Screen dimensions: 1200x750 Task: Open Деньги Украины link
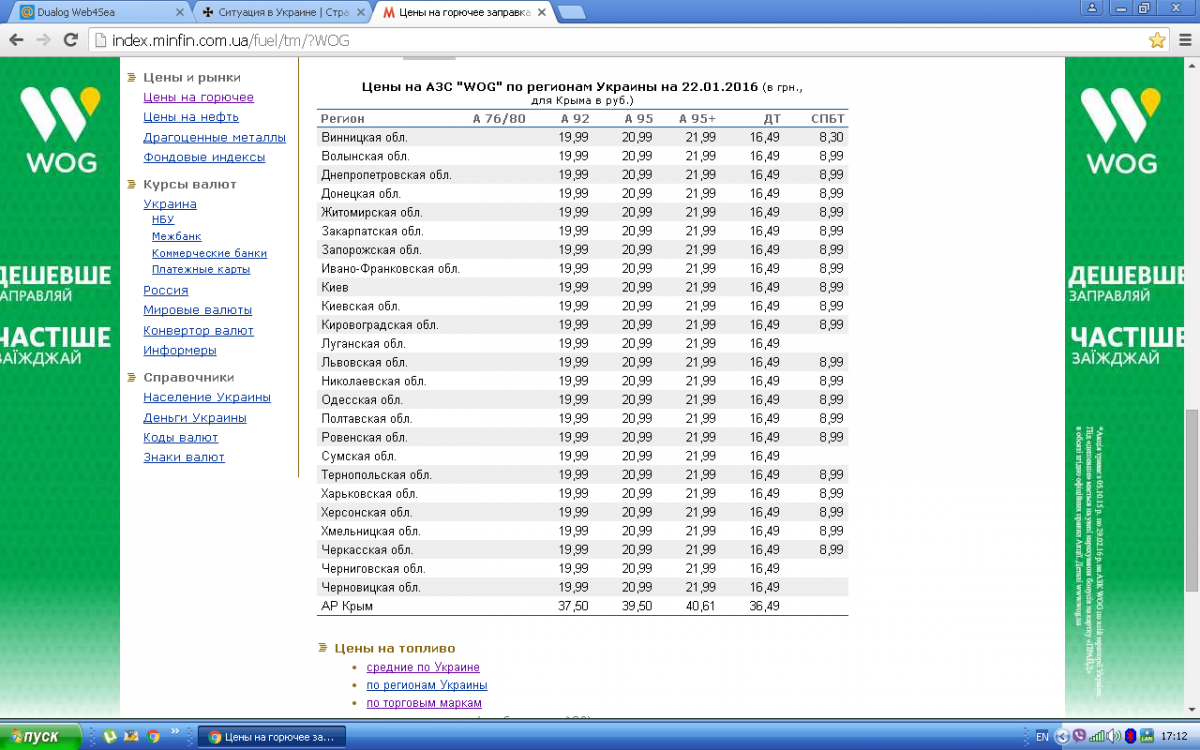pos(195,418)
